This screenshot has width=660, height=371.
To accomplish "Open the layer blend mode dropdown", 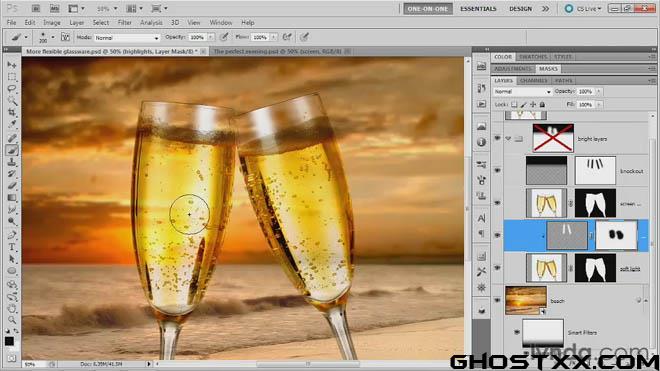I will point(522,91).
